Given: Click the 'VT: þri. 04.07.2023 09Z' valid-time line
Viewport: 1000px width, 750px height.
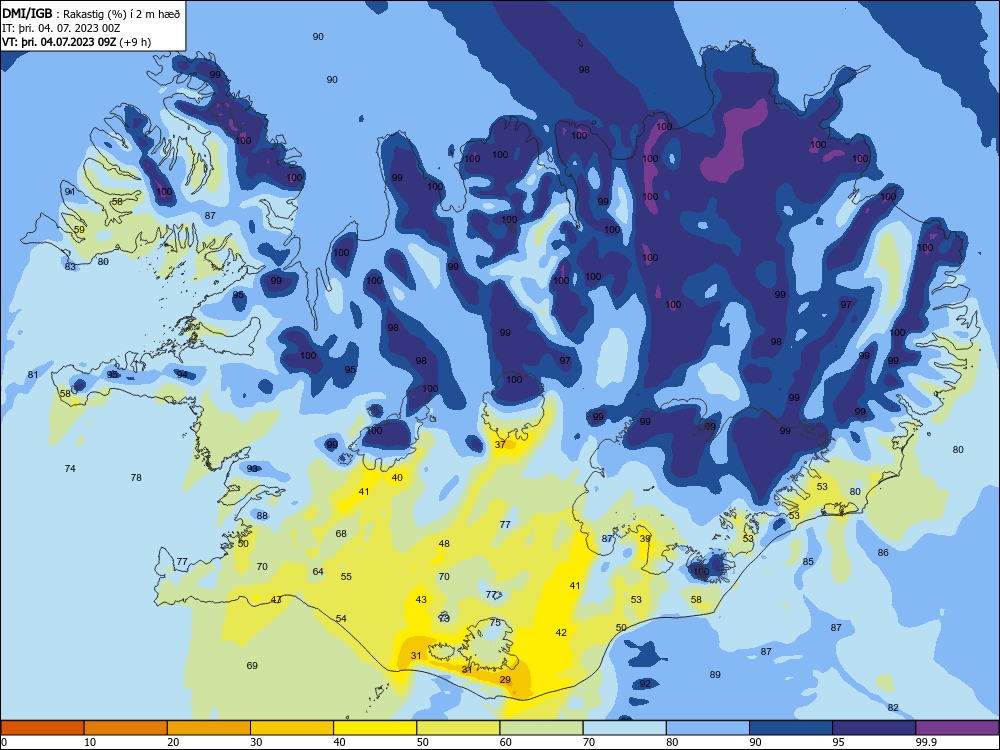Looking at the screenshot, I should pos(77,42).
